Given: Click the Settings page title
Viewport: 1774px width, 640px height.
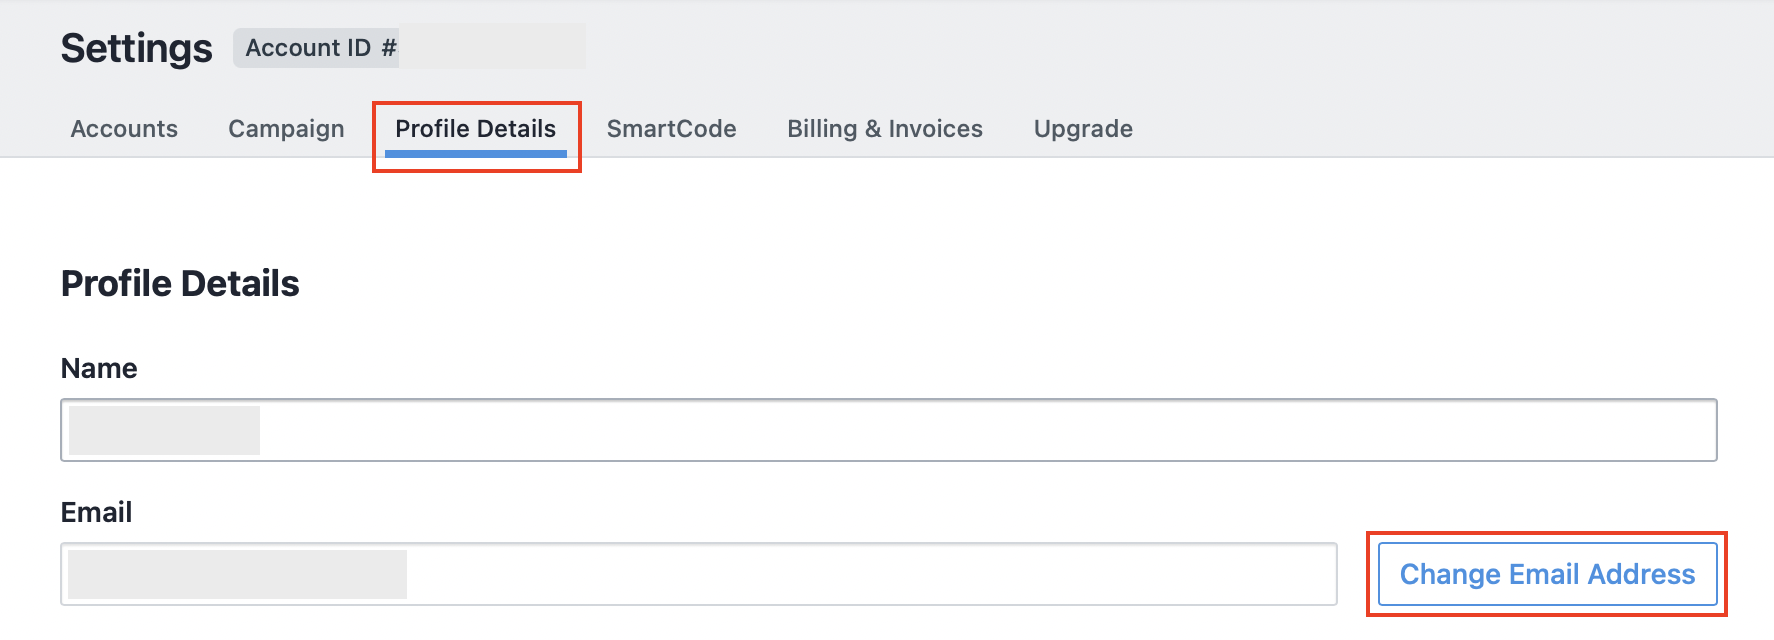Looking at the screenshot, I should pos(137,48).
